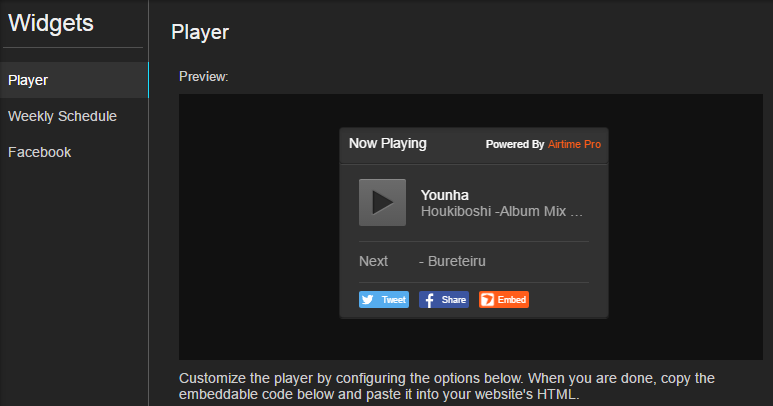The width and height of the screenshot is (773, 406).
Task: Click the Embed button label
Action: tap(512, 300)
